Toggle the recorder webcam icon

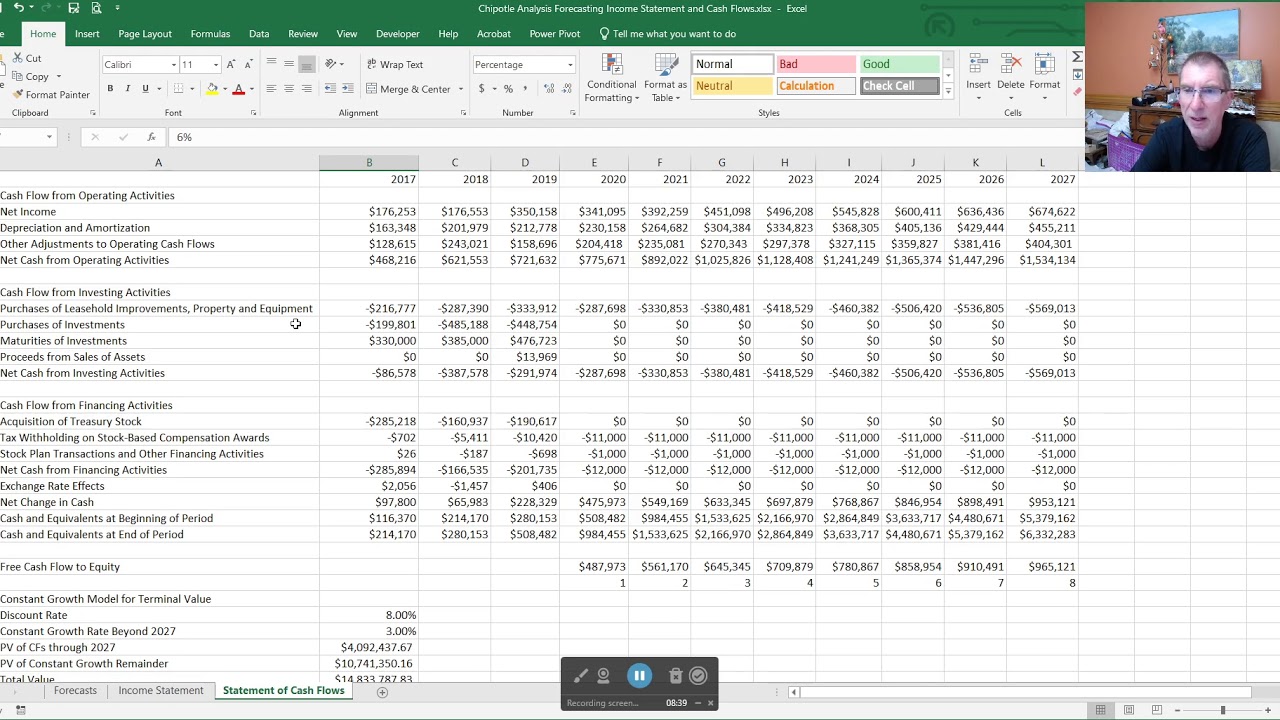[603, 676]
